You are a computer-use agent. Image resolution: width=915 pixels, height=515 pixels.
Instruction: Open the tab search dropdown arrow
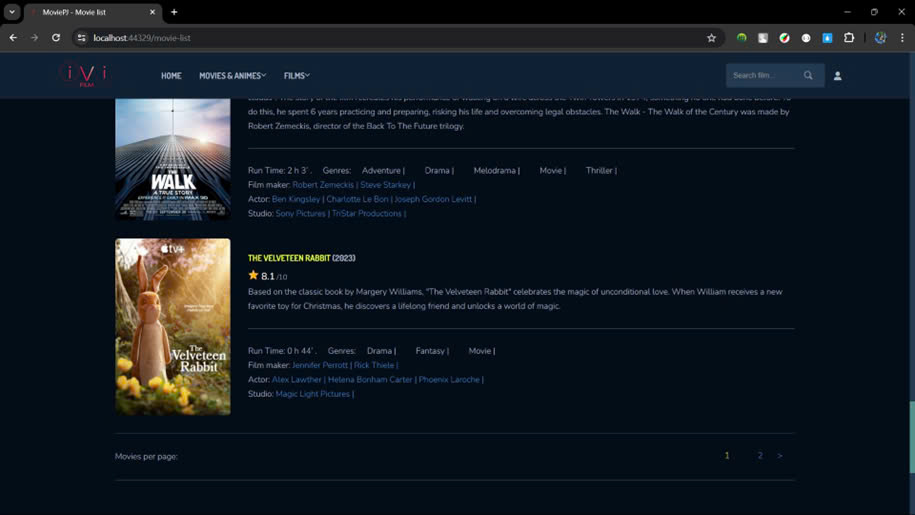point(12,12)
